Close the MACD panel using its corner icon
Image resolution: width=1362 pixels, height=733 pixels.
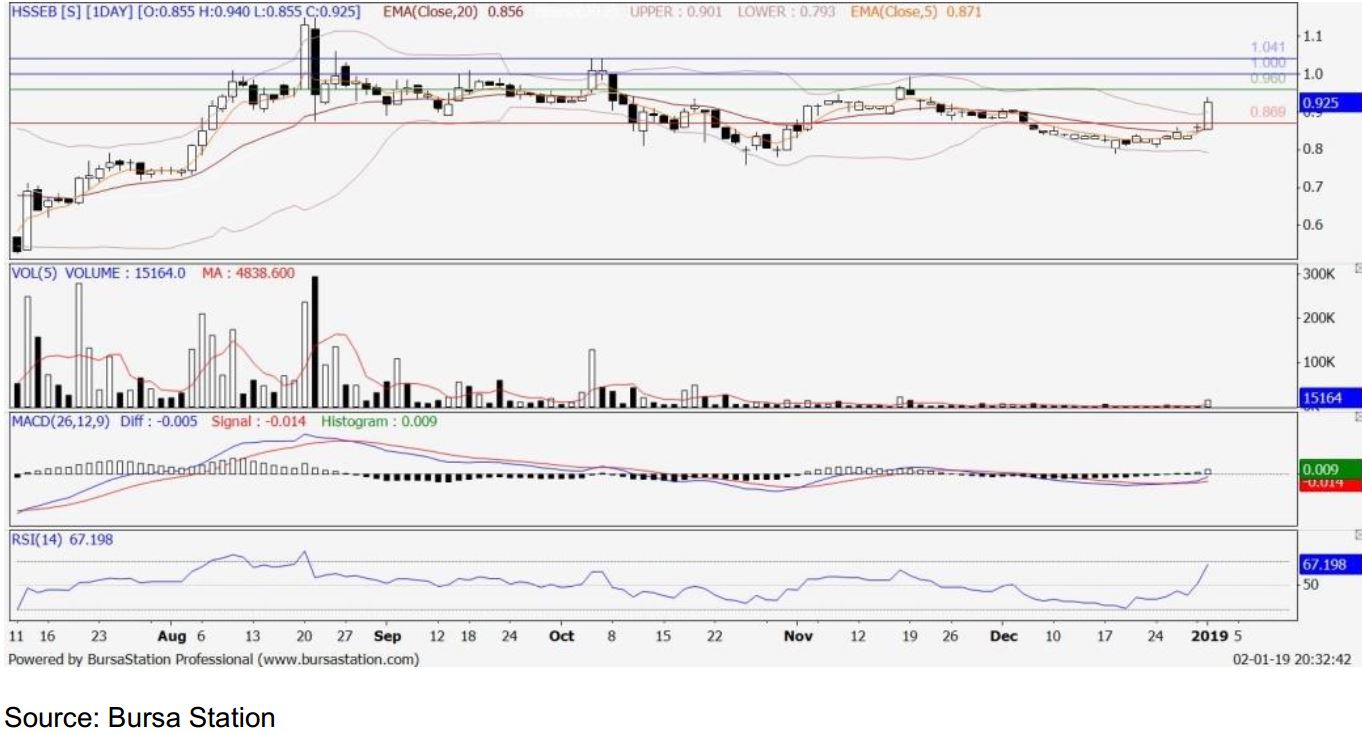pos(1357,416)
